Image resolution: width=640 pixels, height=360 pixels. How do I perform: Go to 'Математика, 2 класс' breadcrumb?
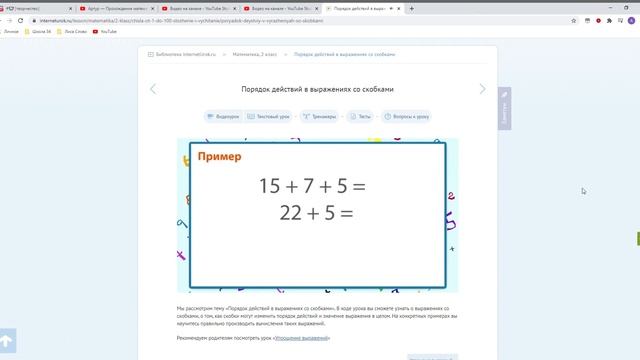[x=255, y=54]
